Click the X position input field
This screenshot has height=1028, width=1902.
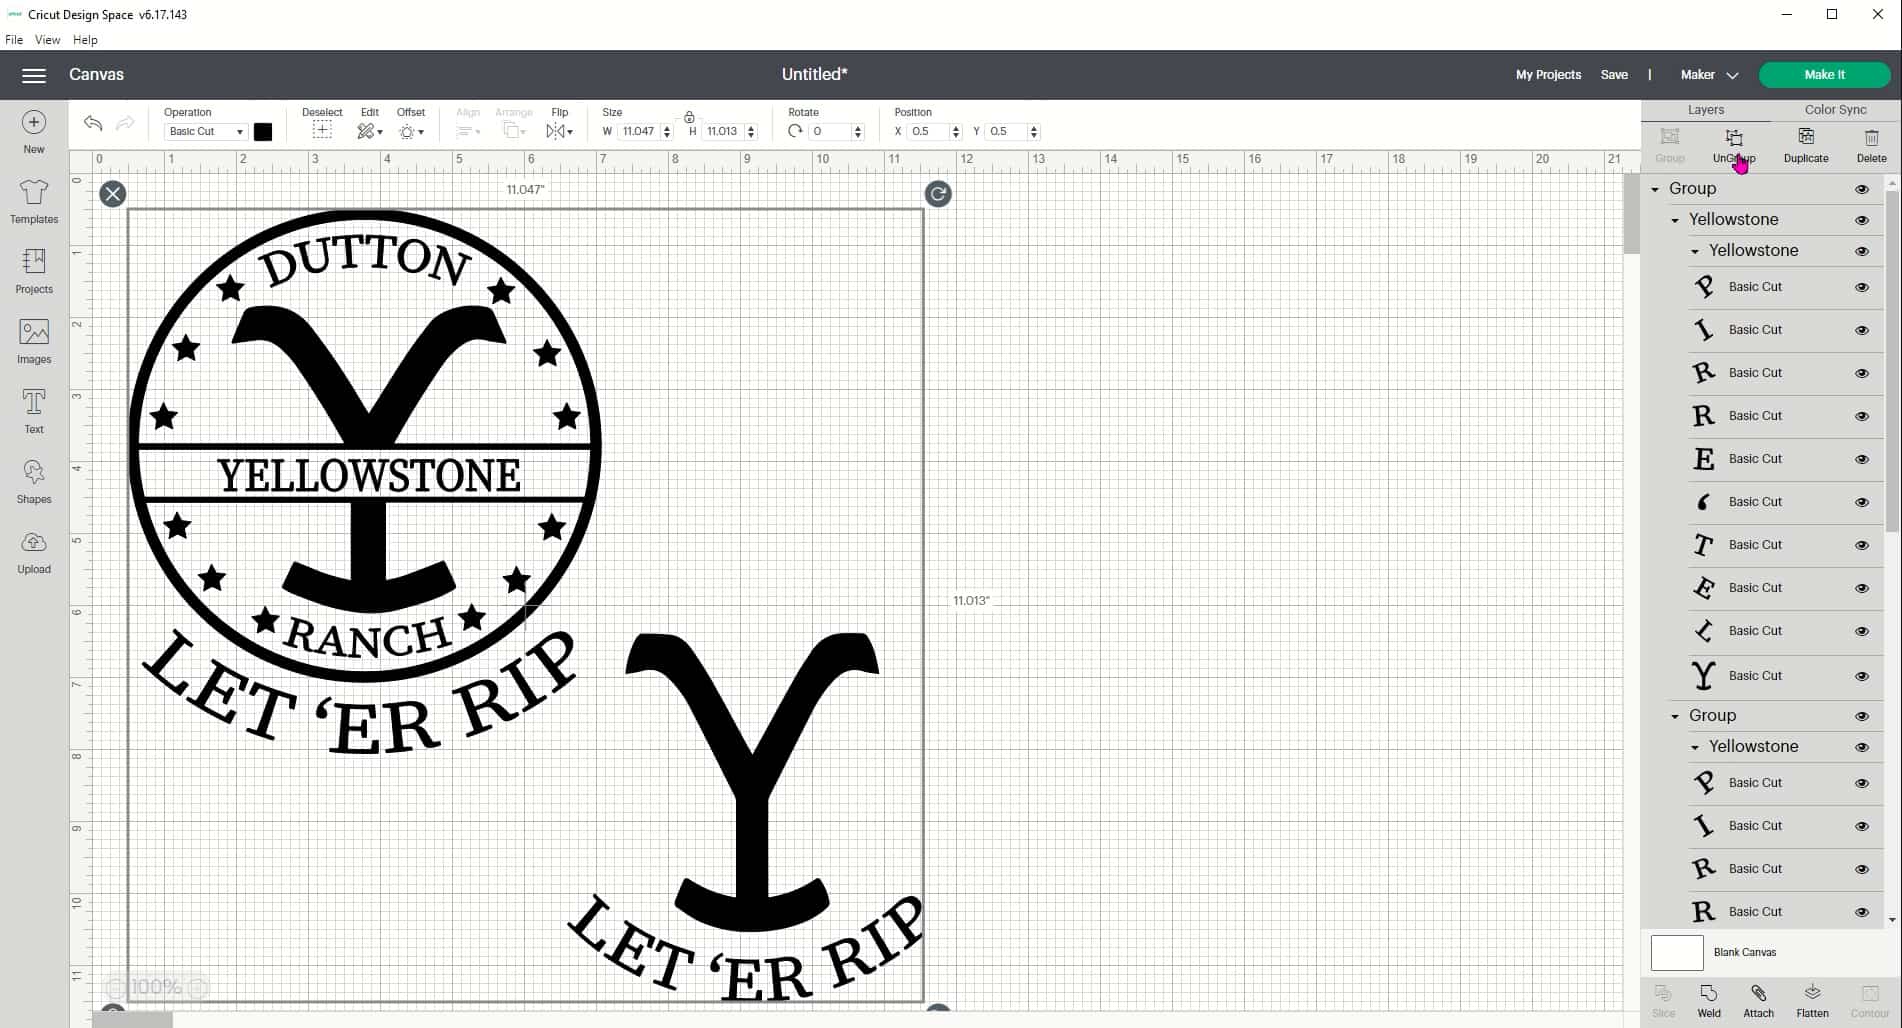(928, 132)
